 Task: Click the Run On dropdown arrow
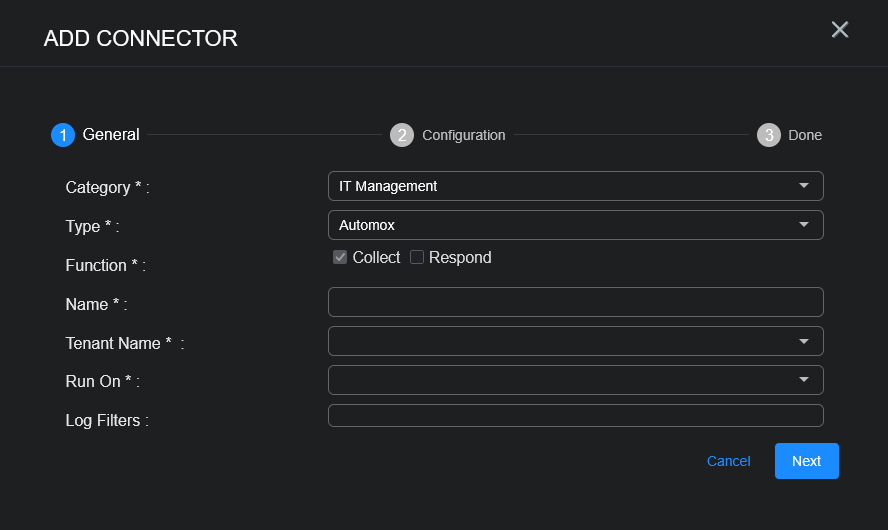(804, 380)
